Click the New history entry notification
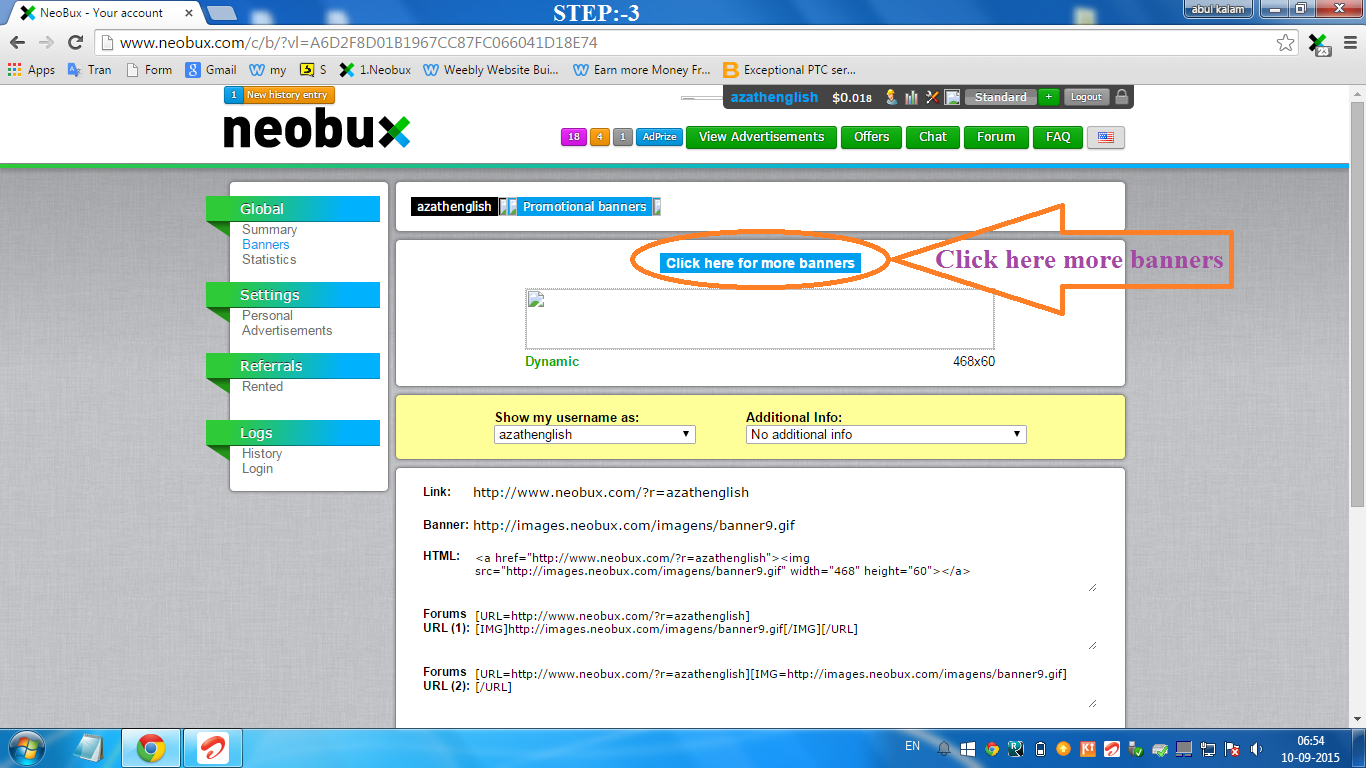Viewport: 1366px width, 768px height. [x=279, y=95]
